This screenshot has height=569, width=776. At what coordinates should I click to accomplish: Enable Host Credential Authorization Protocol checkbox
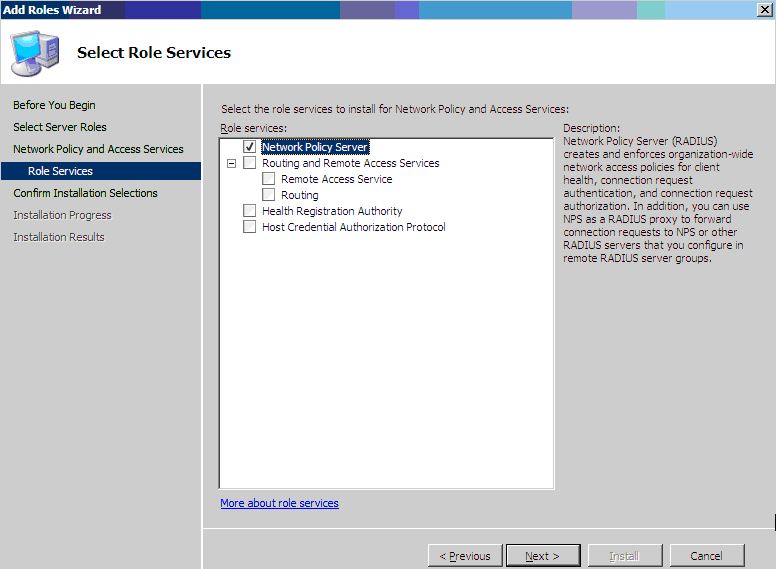[x=249, y=227]
